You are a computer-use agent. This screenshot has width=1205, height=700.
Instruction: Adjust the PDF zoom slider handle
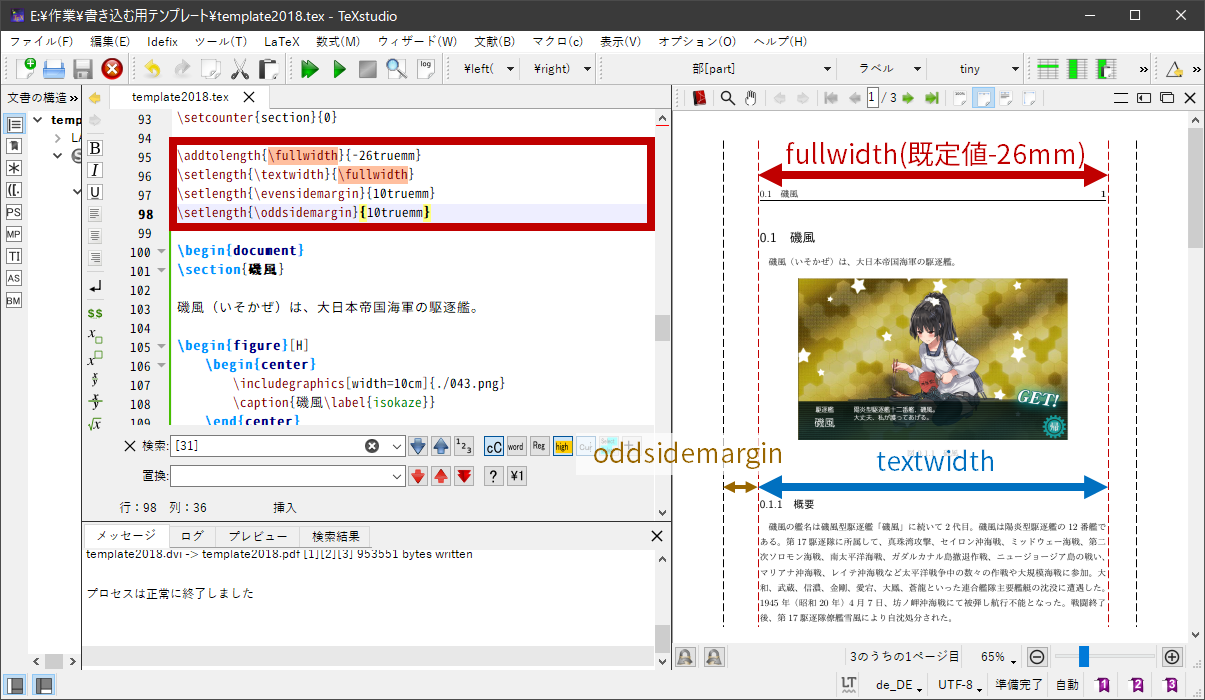(x=1083, y=657)
